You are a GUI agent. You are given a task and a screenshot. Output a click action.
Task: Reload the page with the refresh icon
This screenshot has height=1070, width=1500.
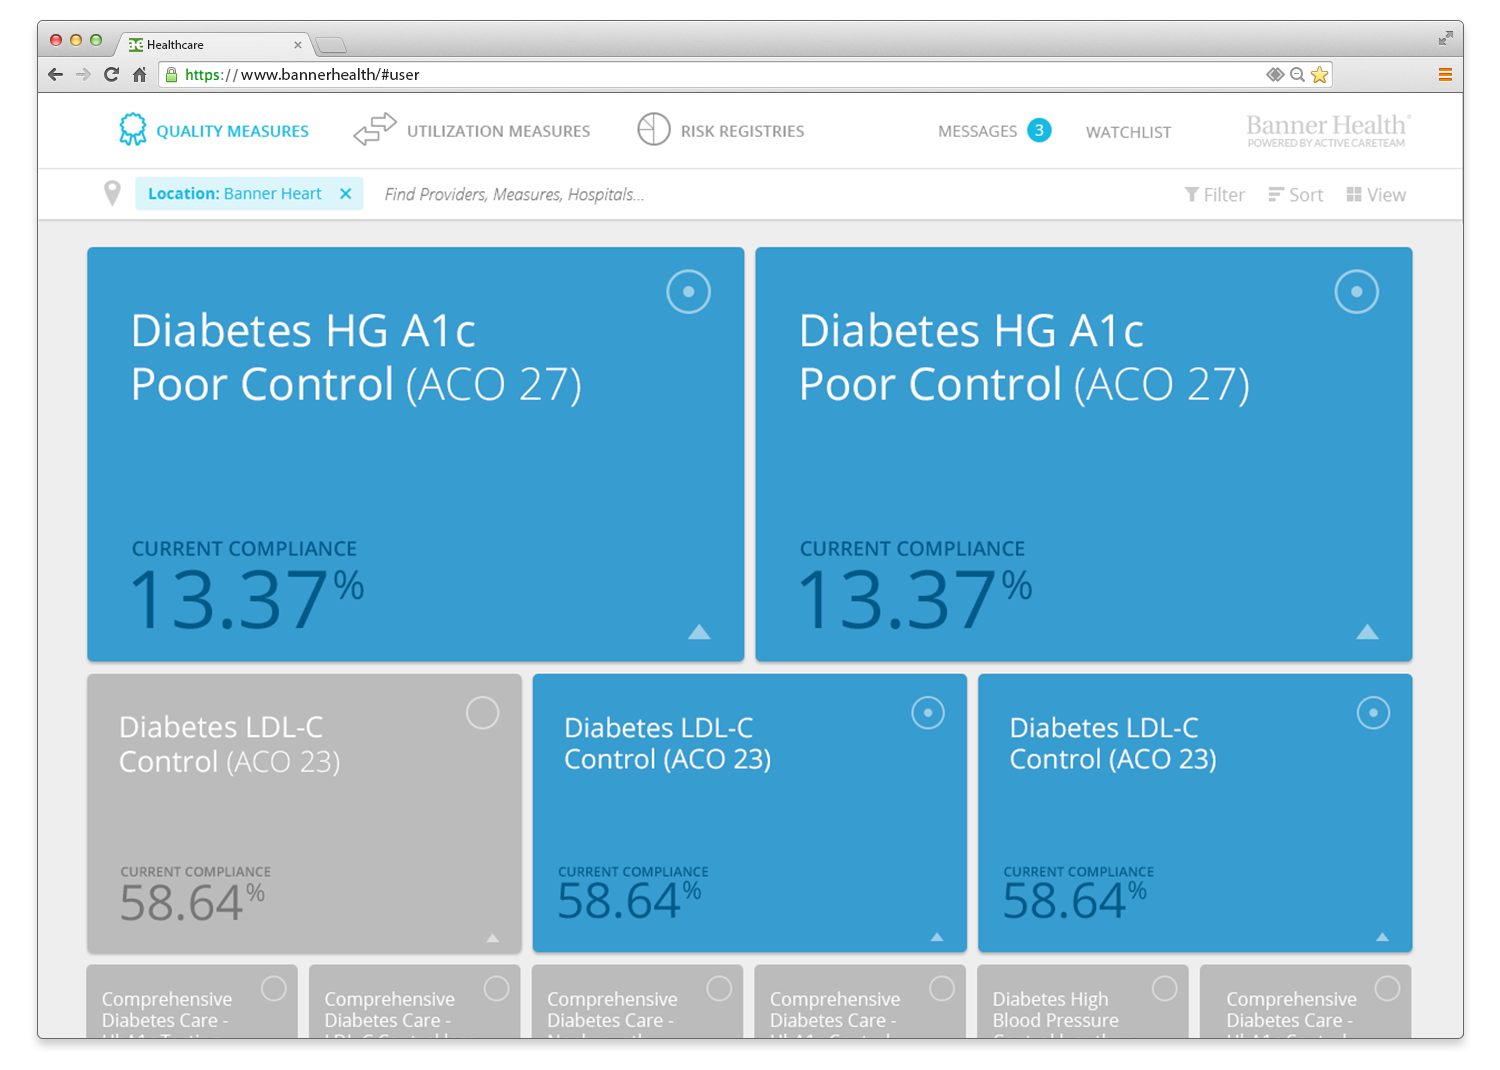tap(111, 74)
